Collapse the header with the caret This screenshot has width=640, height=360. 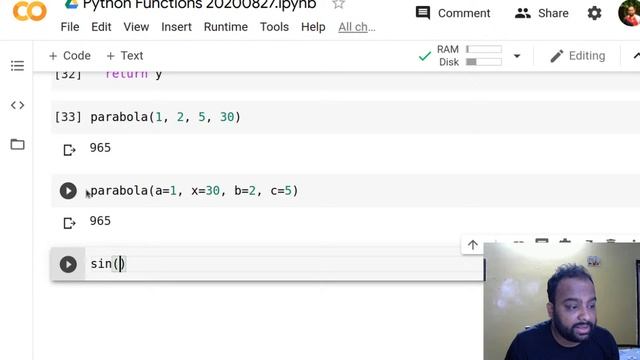pyautogui.click(x=636, y=56)
